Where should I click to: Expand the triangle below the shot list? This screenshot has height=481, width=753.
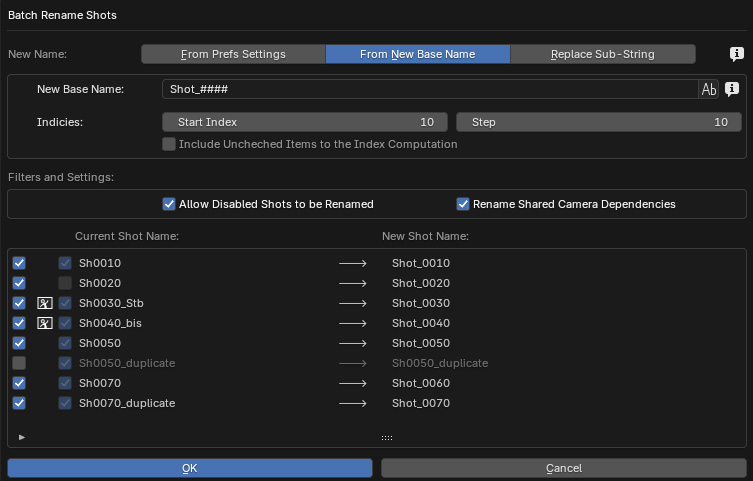click(x=22, y=437)
